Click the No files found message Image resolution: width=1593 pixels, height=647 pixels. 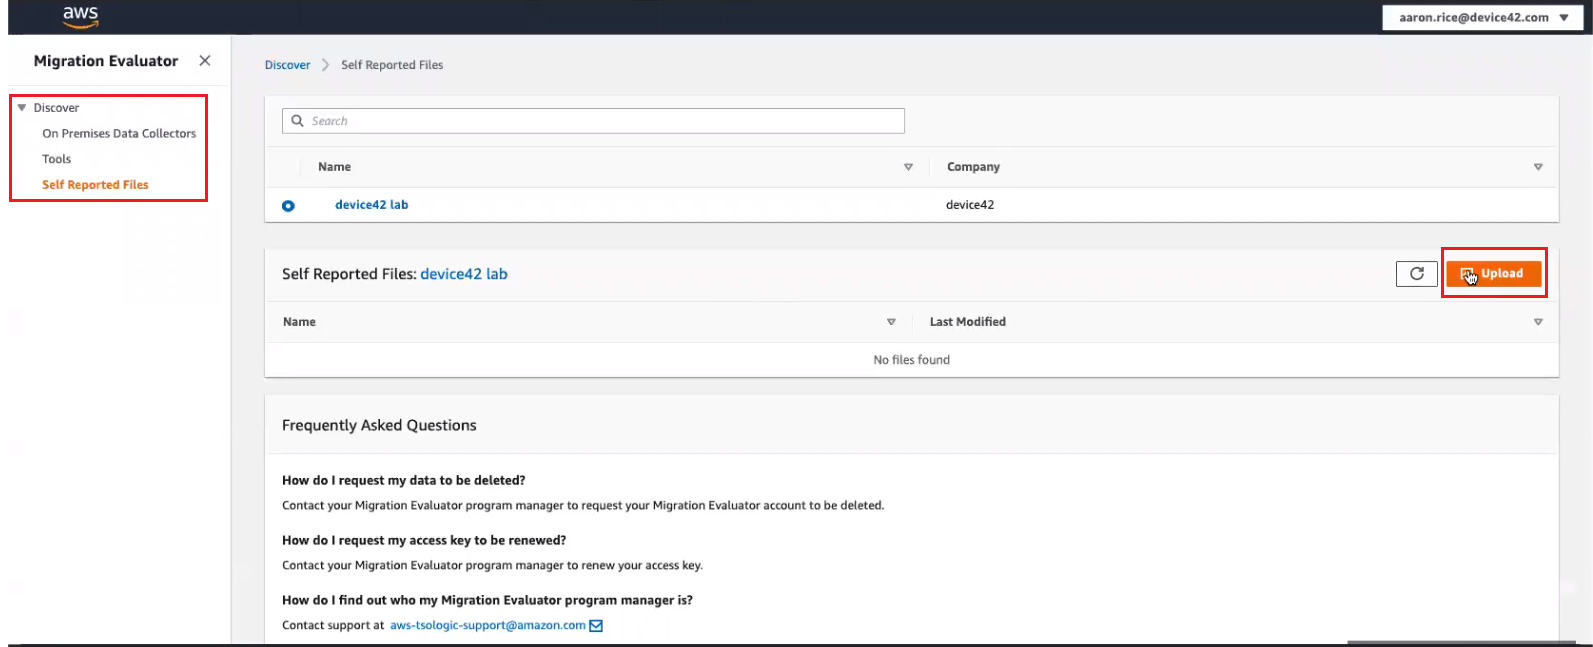[912, 360]
